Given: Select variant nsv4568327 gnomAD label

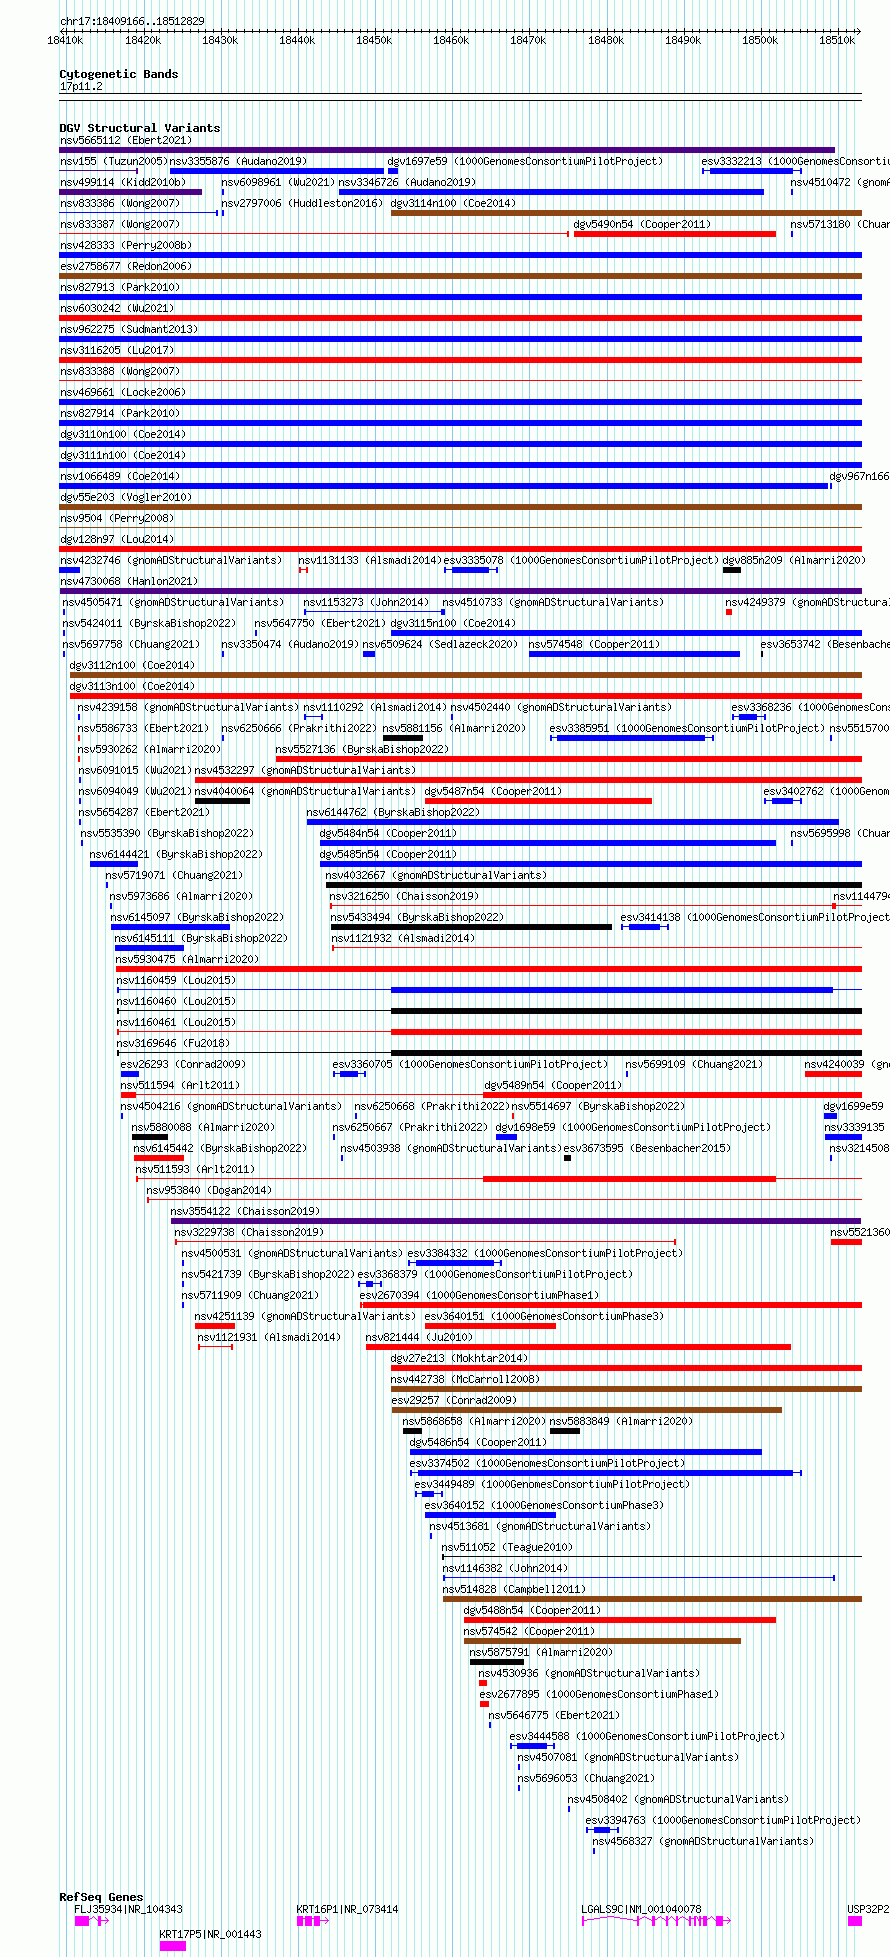Looking at the screenshot, I should click(x=703, y=1841).
